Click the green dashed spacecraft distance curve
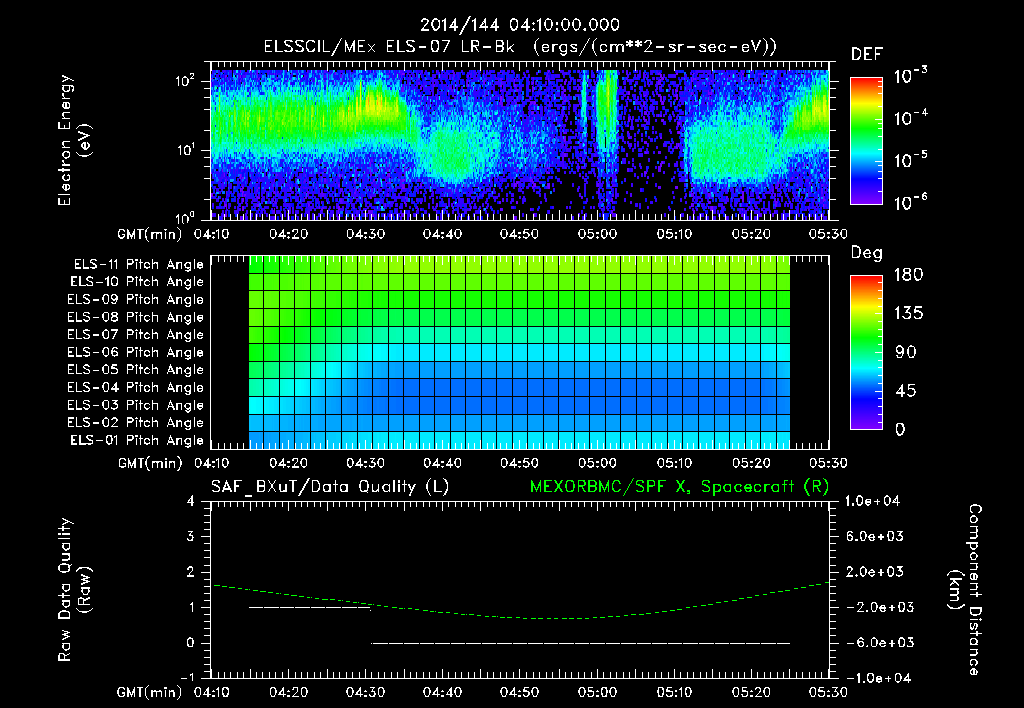1024x708 pixels. [520, 602]
